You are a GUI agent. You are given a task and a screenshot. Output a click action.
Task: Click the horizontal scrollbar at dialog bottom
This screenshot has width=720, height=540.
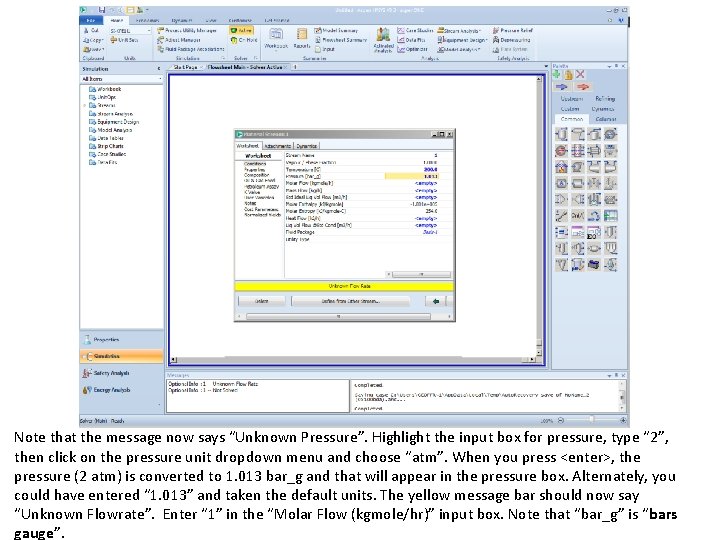coord(338,316)
